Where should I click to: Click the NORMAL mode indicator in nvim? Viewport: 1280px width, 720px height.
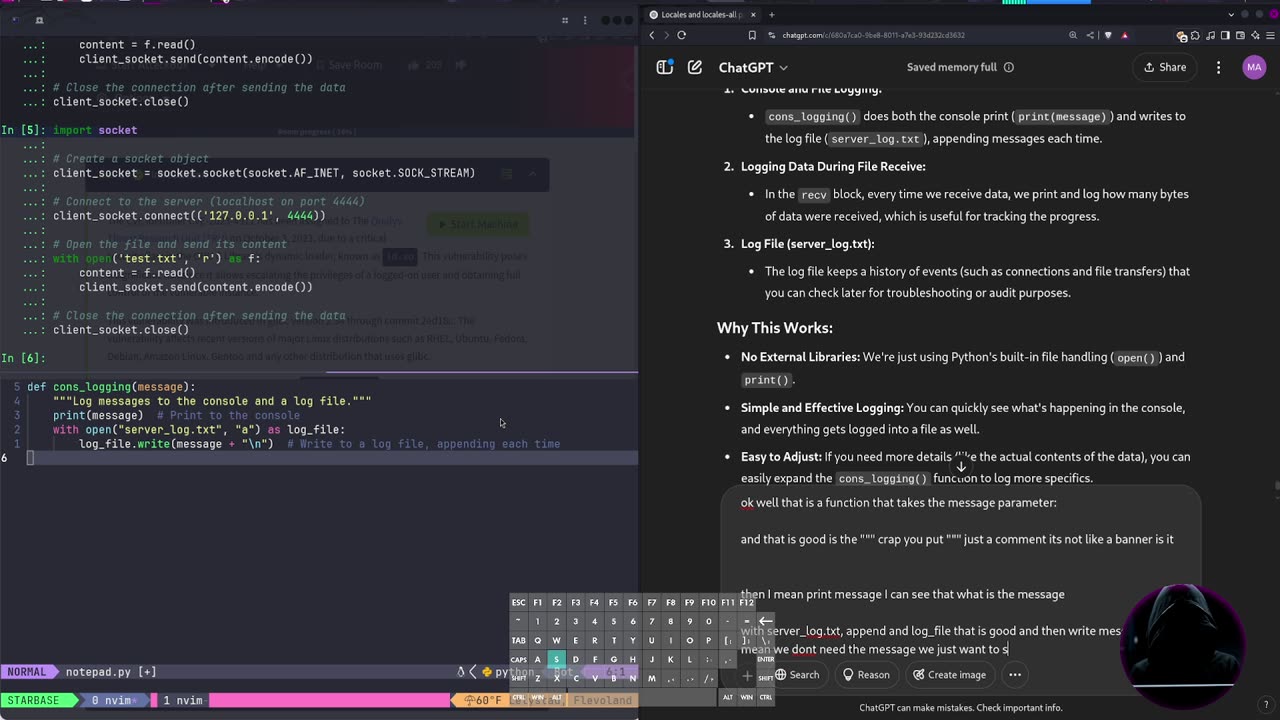[27, 672]
